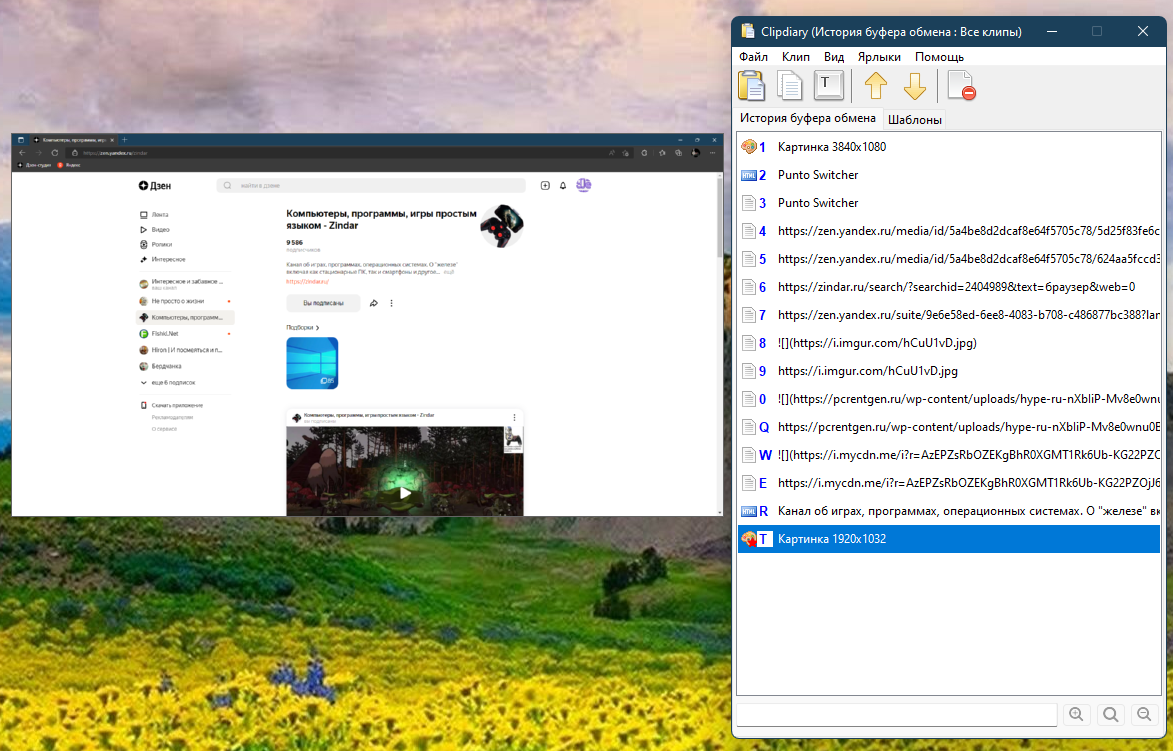Select clip 6 zindar.ru search URL

point(949,287)
